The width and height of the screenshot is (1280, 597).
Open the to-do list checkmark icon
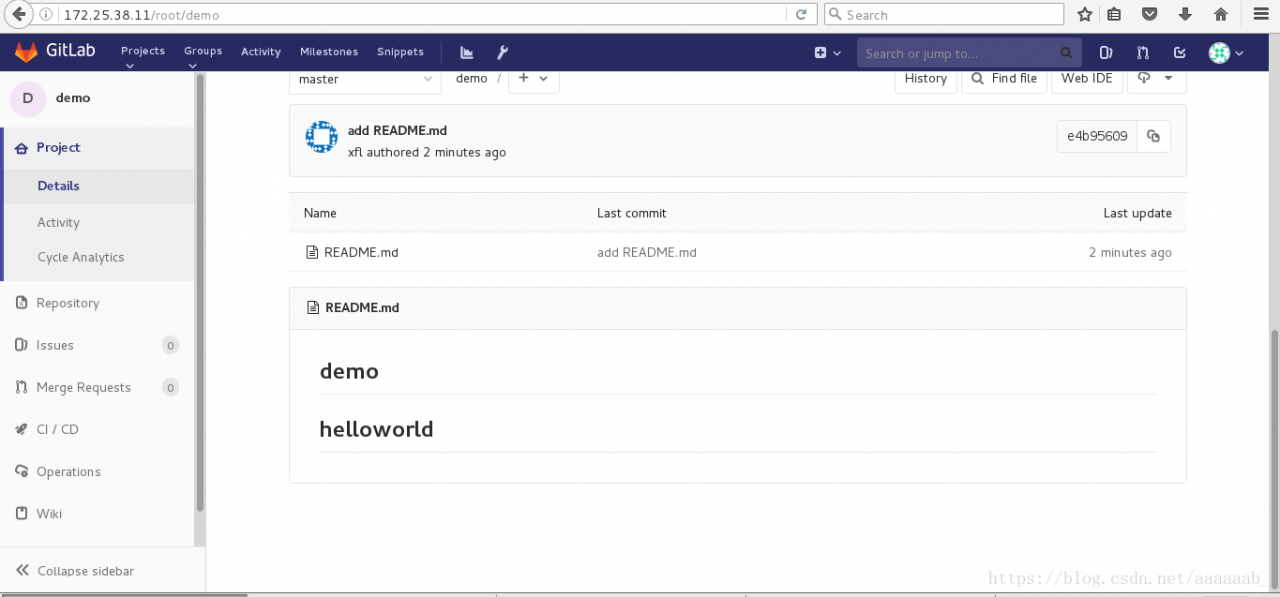(1180, 53)
